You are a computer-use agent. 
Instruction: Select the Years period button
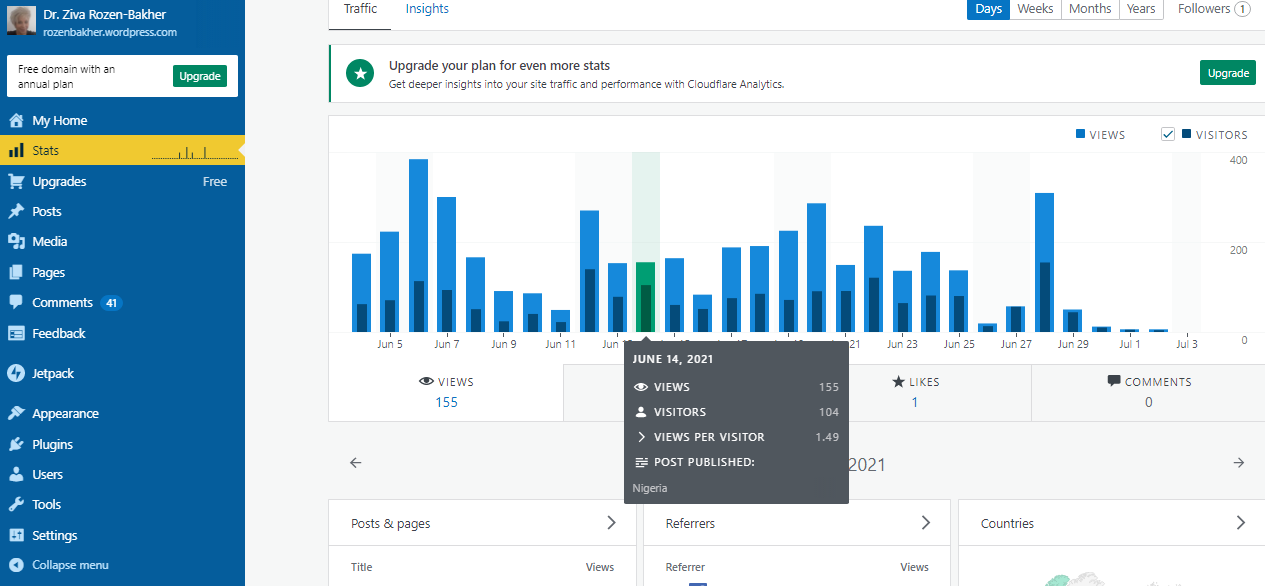[x=1141, y=9]
